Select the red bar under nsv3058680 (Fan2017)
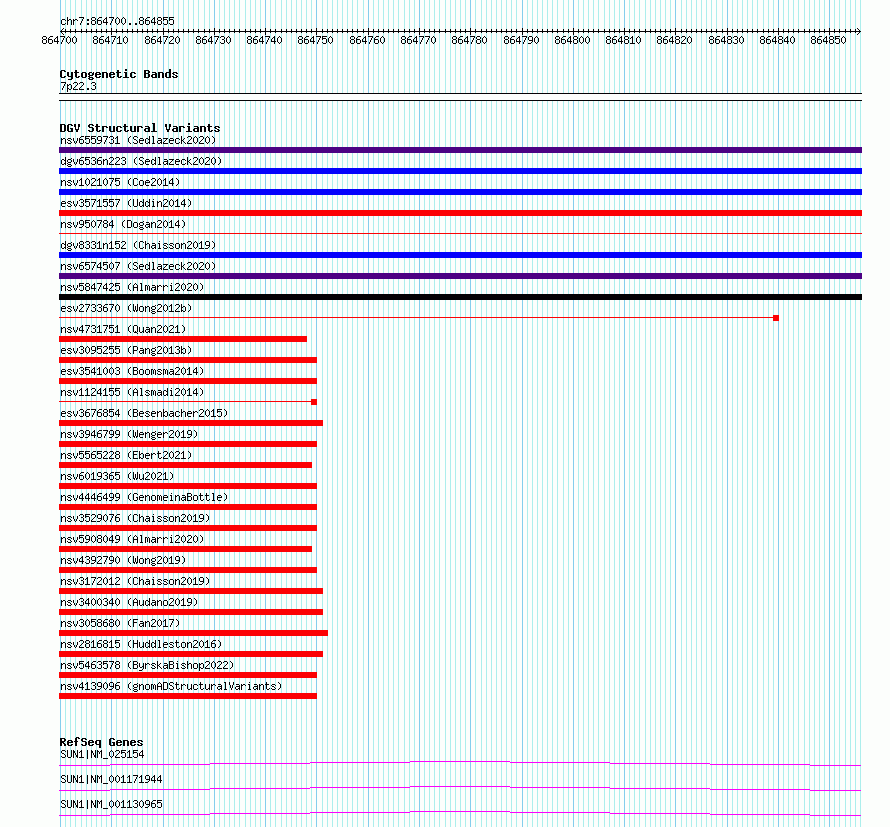The image size is (890, 827). coord(194,633)
